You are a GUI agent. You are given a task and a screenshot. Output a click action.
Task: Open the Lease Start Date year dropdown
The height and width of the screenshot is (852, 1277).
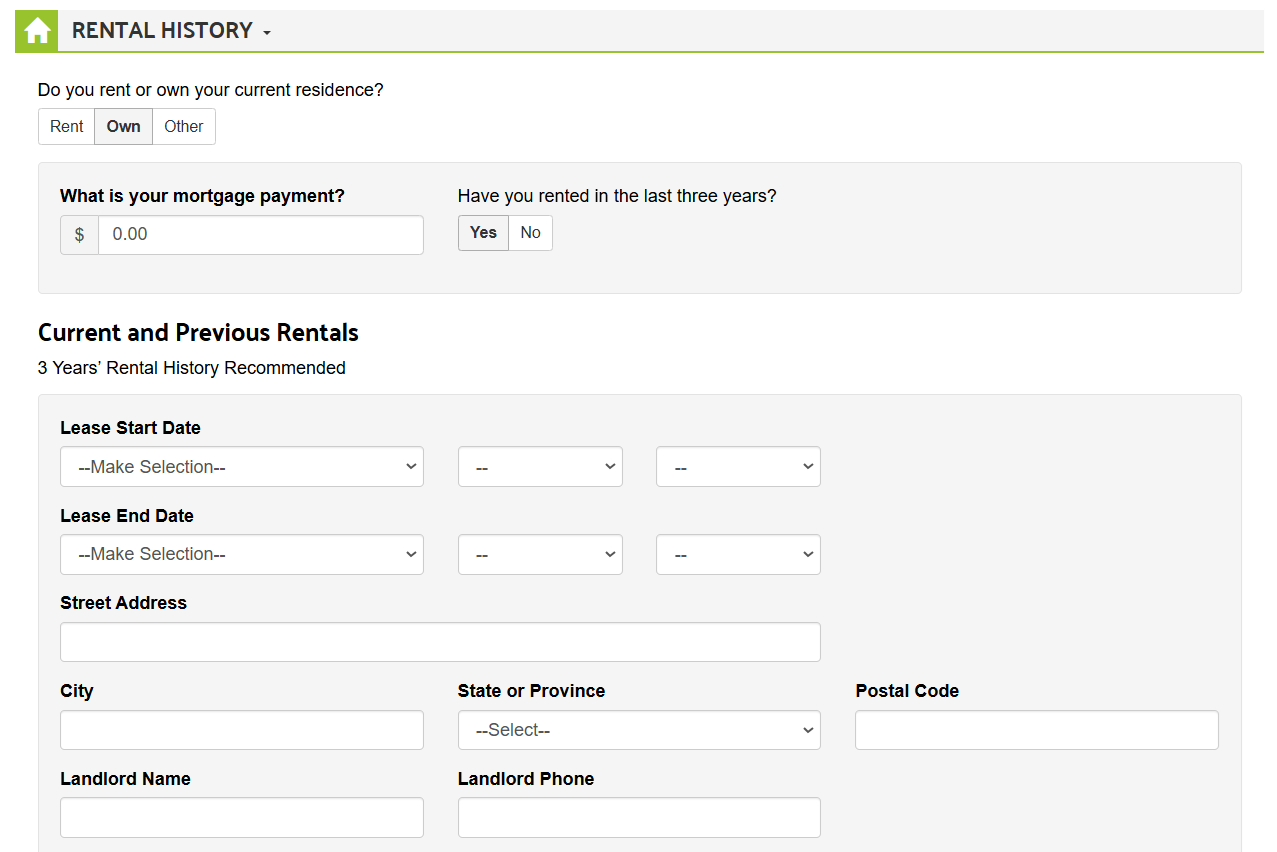tap(738, 466)
